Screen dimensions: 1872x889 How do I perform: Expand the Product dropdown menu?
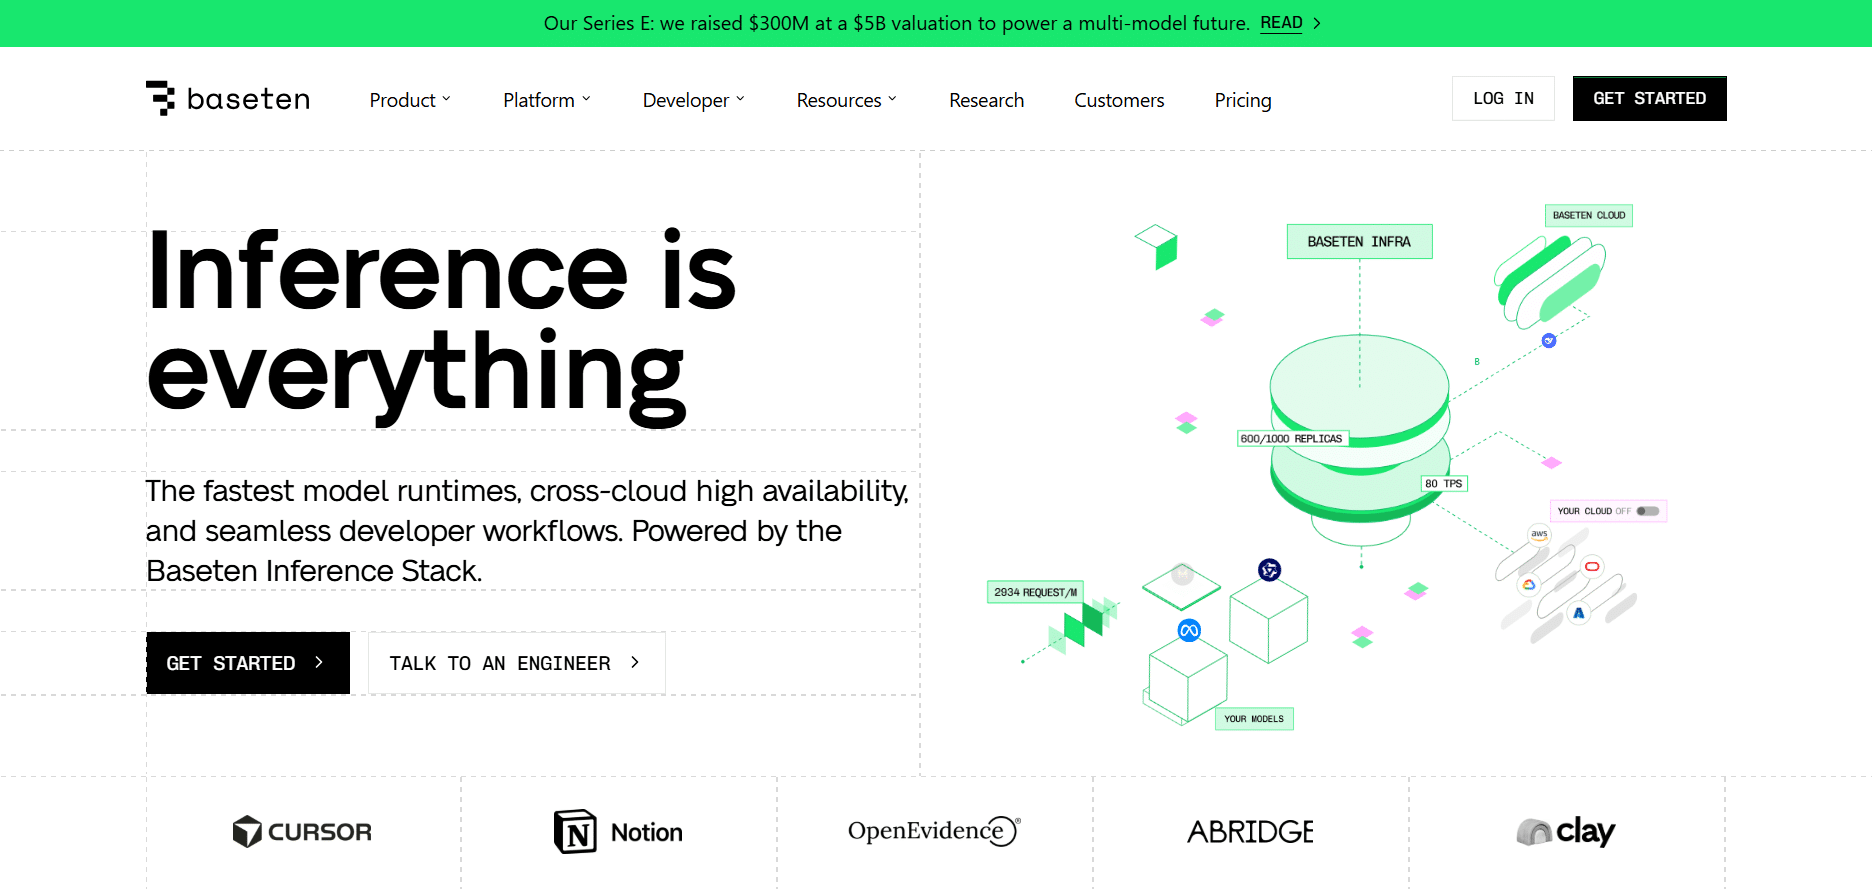(x=410, y=100)
